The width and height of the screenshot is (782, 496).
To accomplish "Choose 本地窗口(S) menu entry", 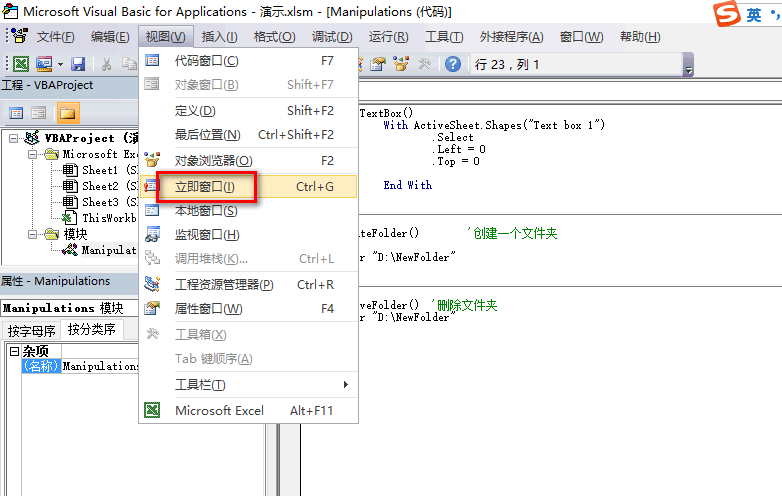I will [248, 211].
